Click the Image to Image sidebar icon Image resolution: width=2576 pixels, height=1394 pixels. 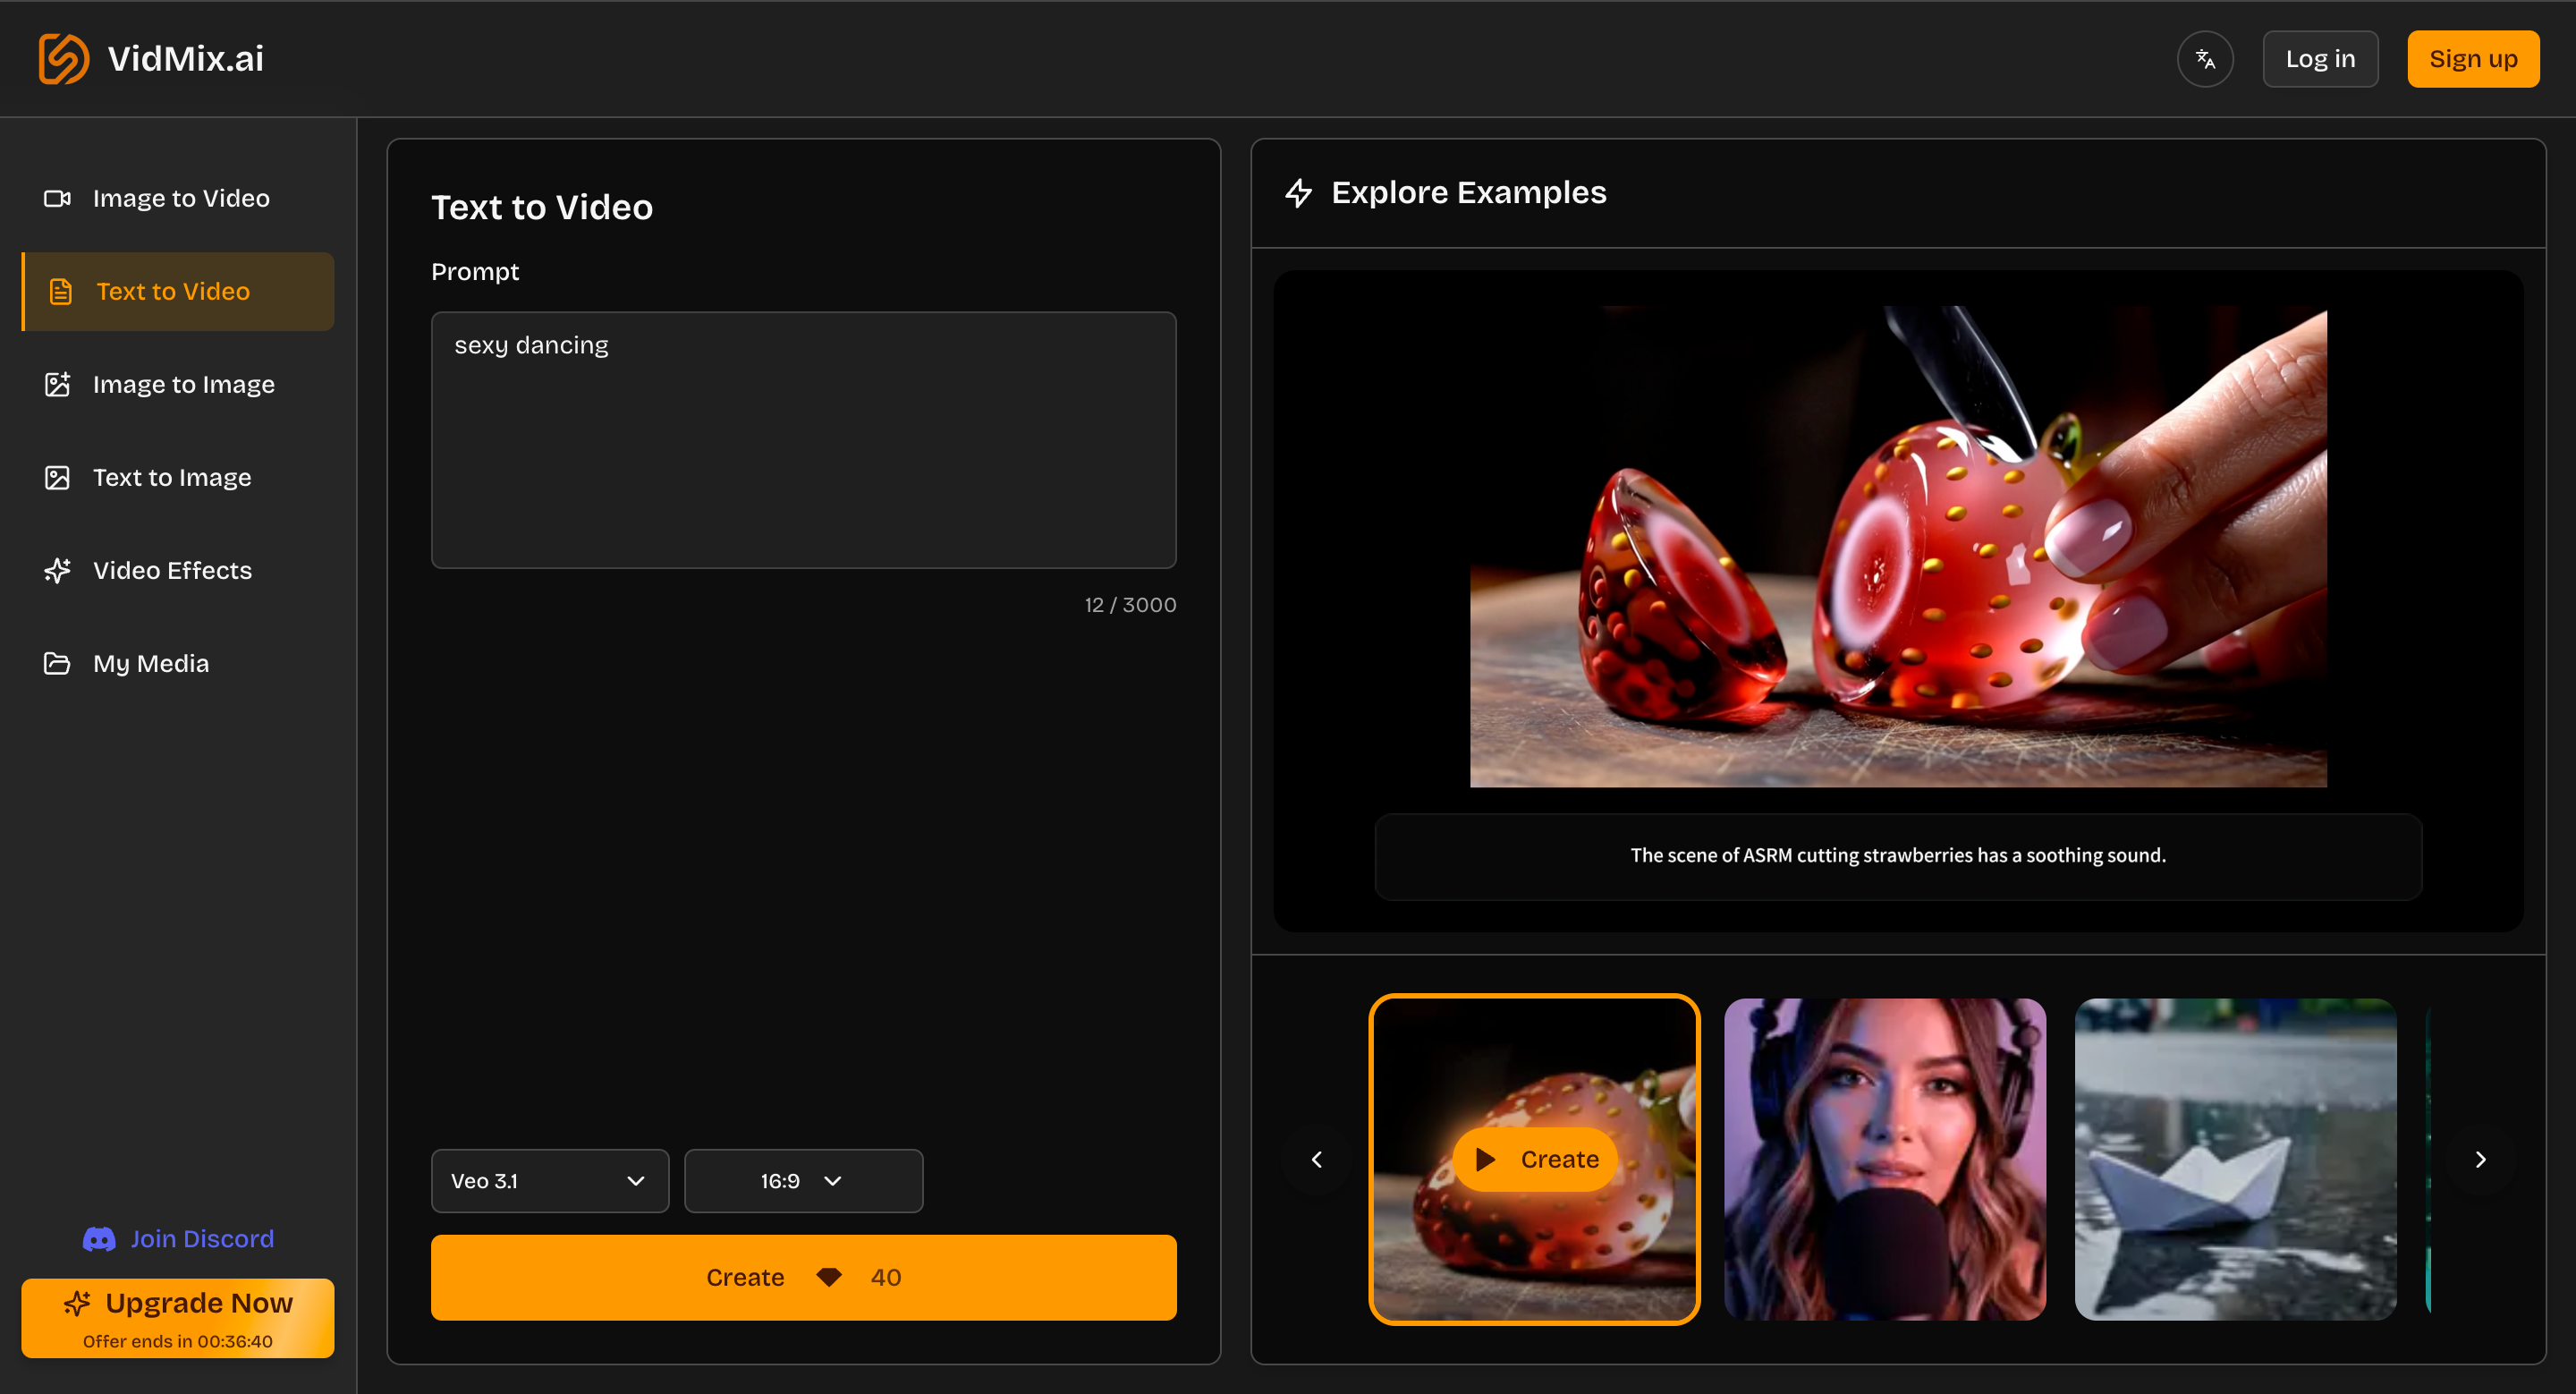tap(57, 384)
